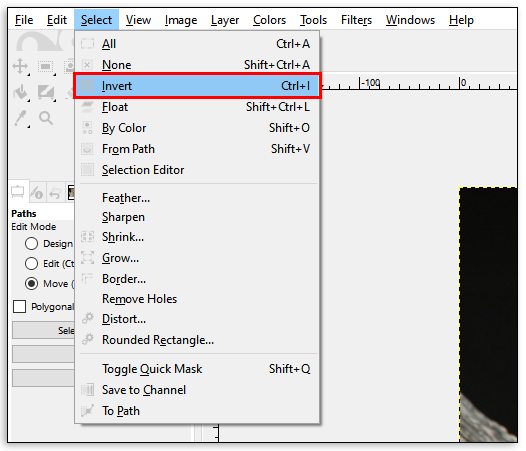Select the Move tool icon
Screen dimensions: 526x451
[x=20, y=66]
